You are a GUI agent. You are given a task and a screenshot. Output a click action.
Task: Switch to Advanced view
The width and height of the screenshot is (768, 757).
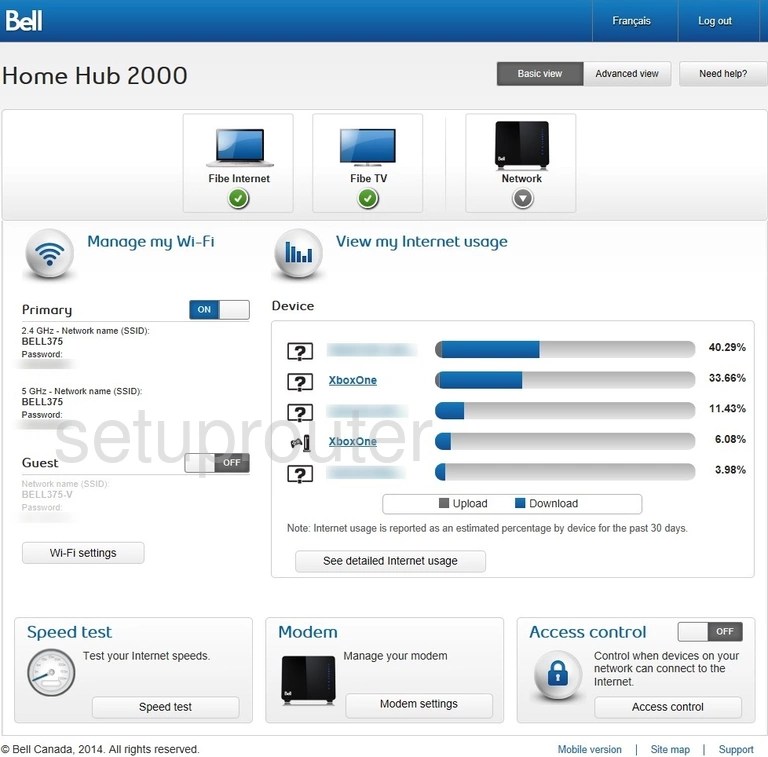[x=627, y=74]
